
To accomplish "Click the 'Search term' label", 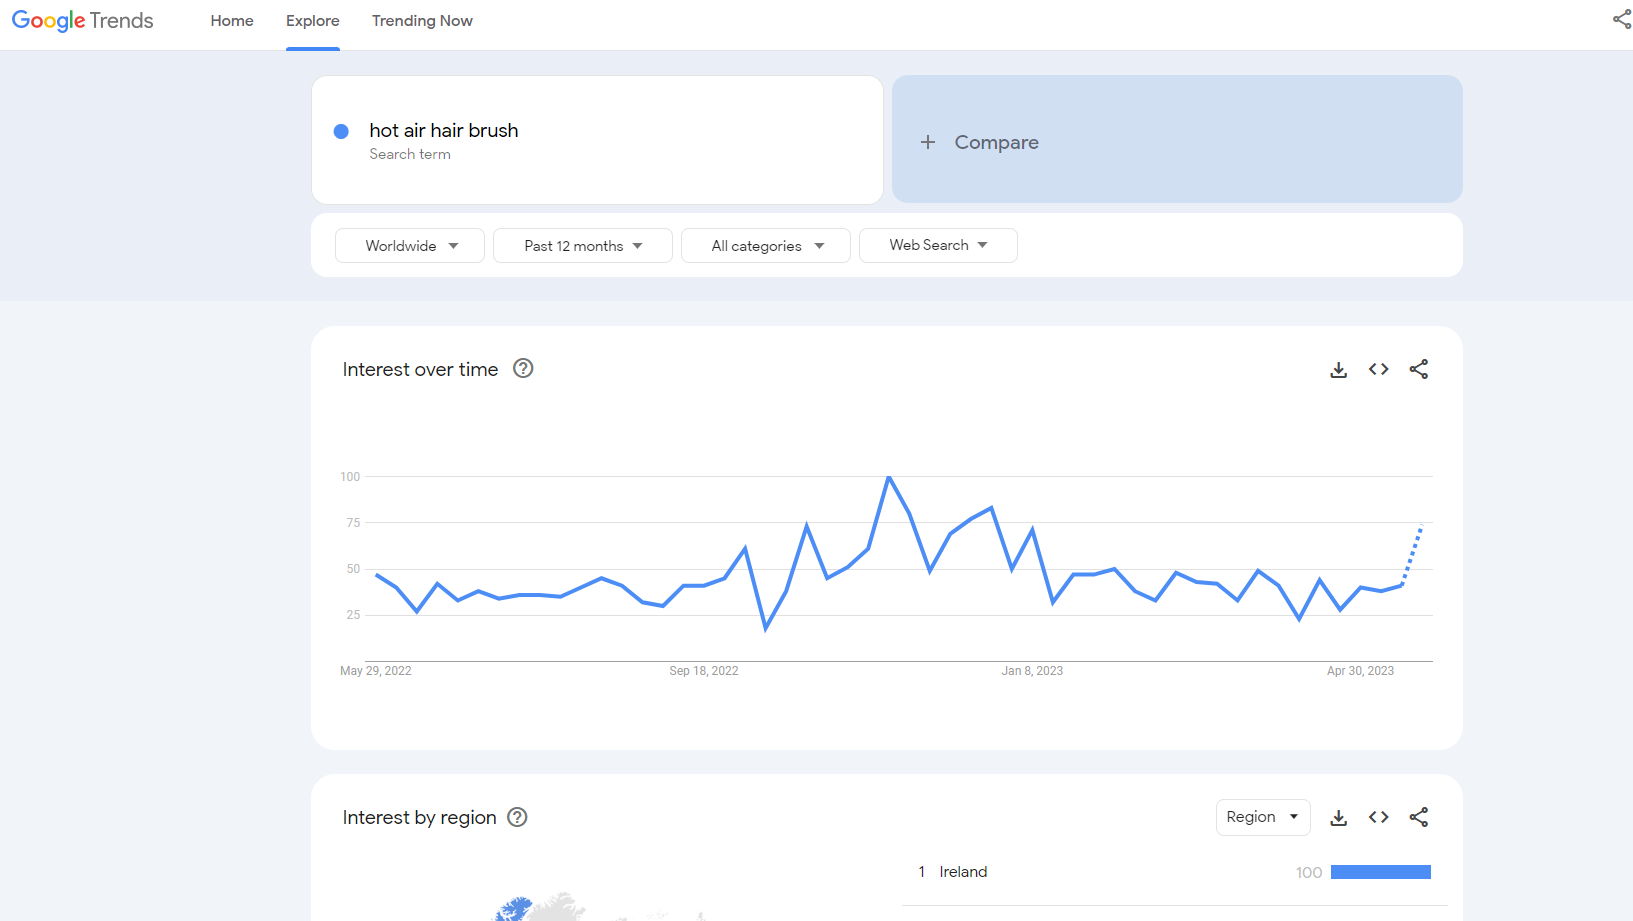I will coord(410,154).
